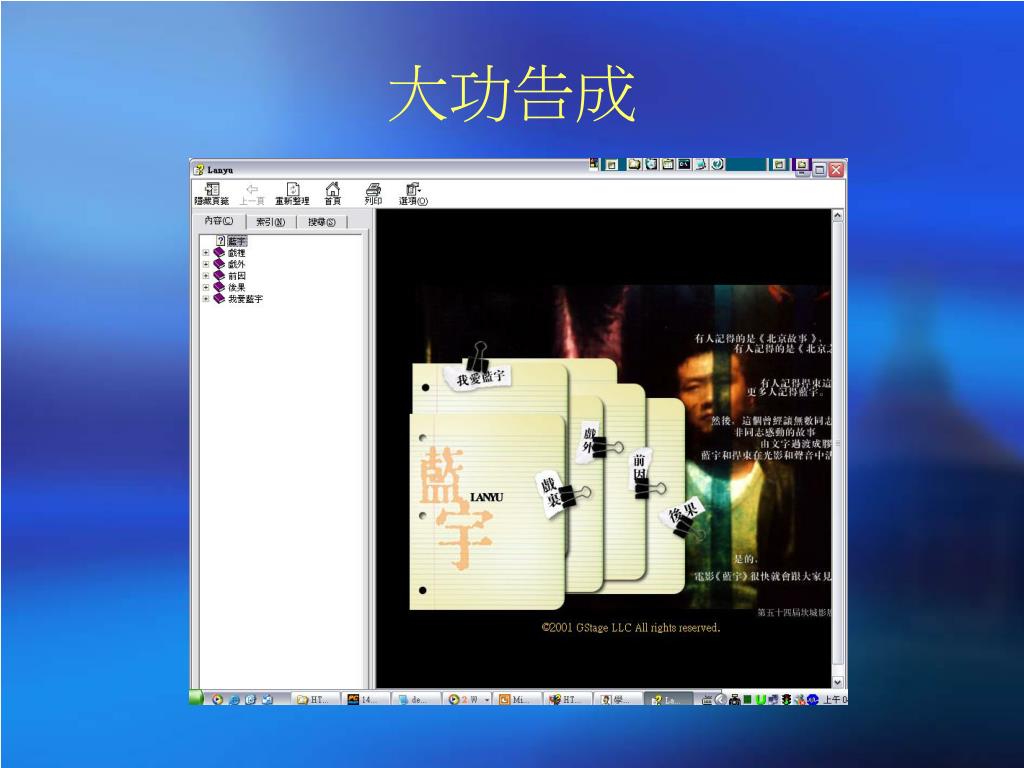
Task: Click the content pane scroll-down arrow
Action: [x=837, y=682]
